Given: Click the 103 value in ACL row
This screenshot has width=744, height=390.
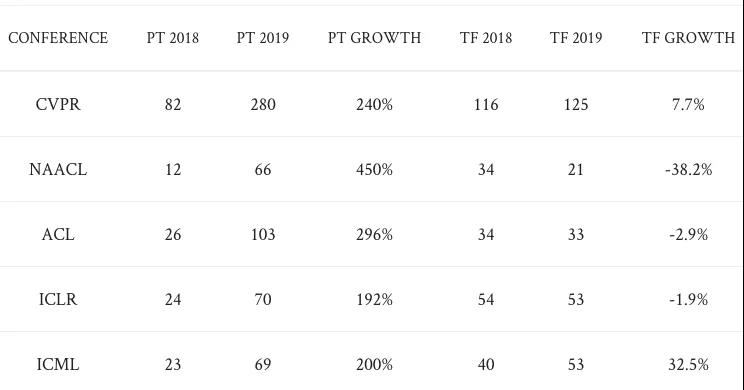Looking at the screenshot, I should pos(263,234).
